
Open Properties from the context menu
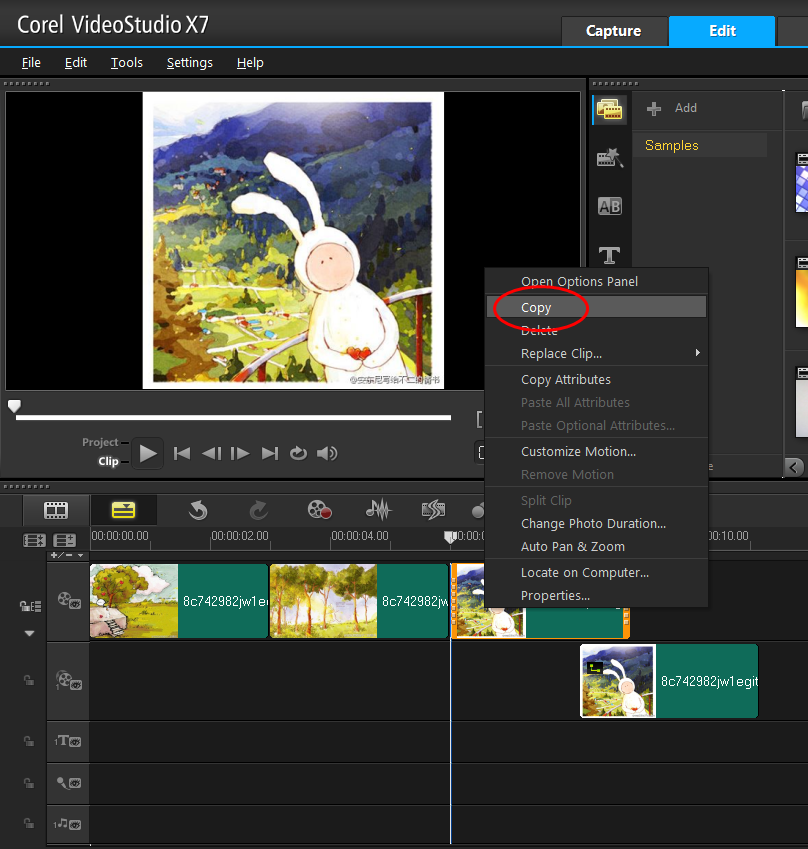[x=596, y=596]
